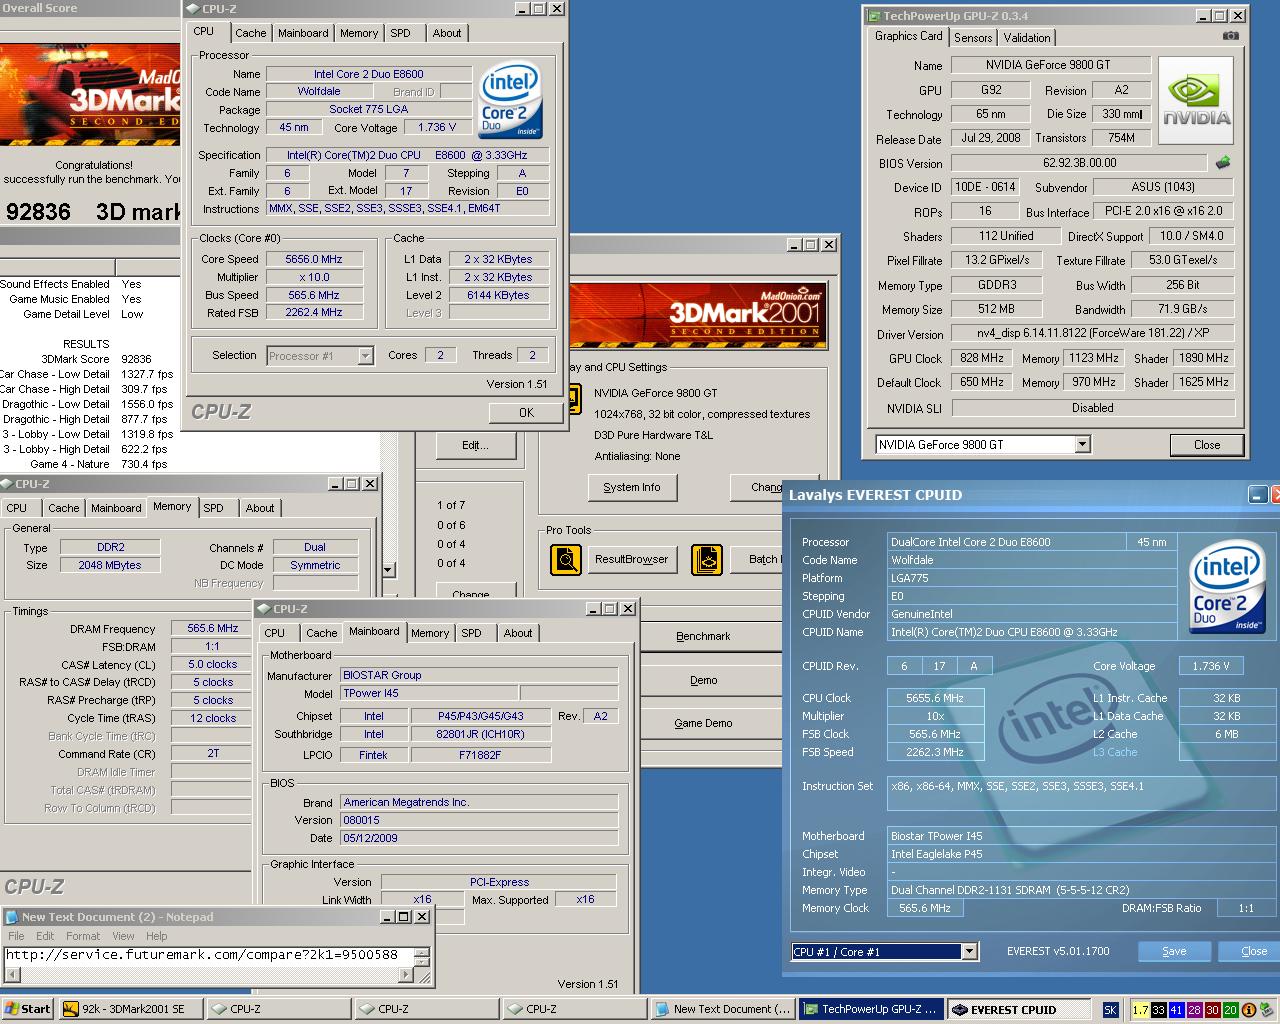Select the Graphics Card tab in GPU-Z
The width and height of the screenshot is (1280, 1024).
coord(908,36)
